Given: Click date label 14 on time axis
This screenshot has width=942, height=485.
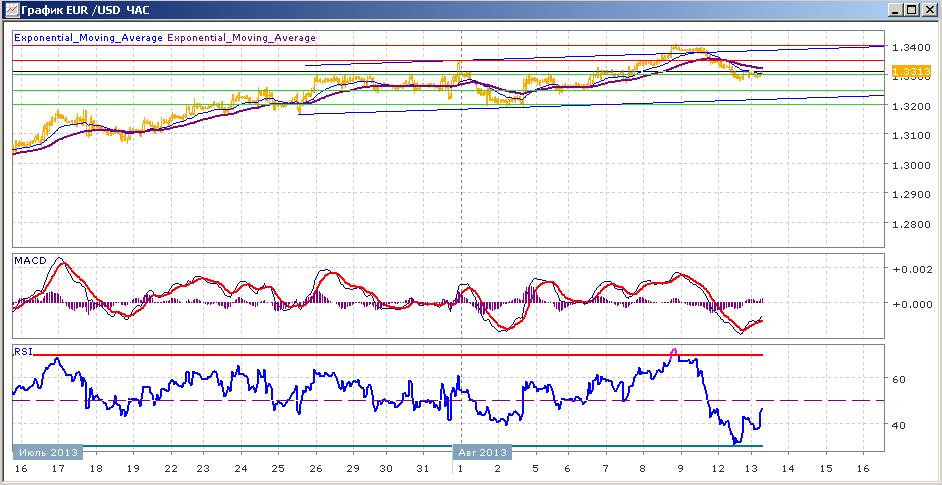Looking at the screenshot, I should click(x=788, y=468).
